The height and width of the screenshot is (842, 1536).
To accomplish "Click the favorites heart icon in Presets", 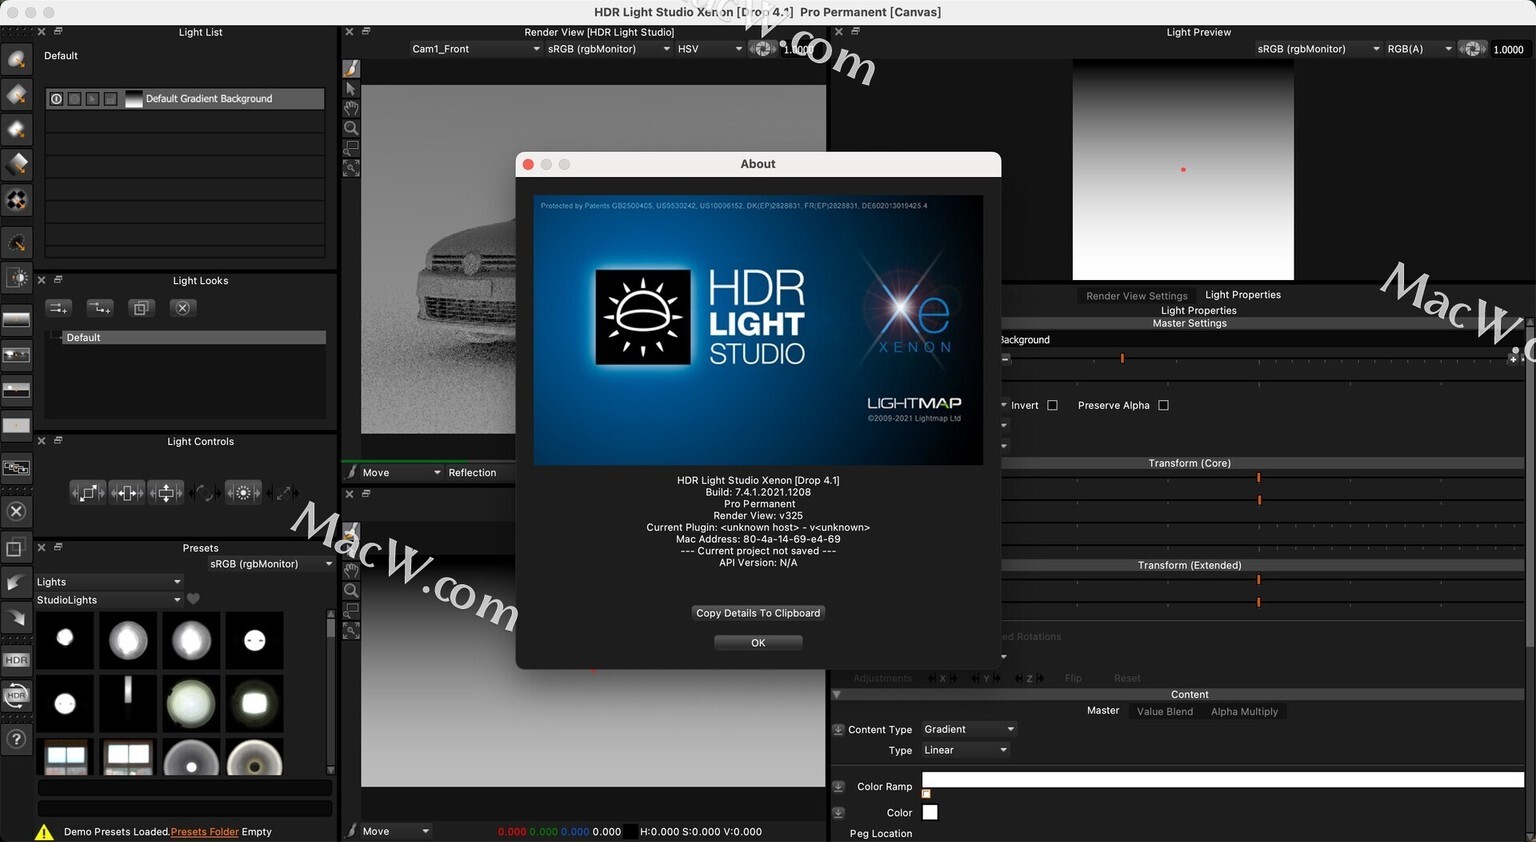I will pos(194,599).
